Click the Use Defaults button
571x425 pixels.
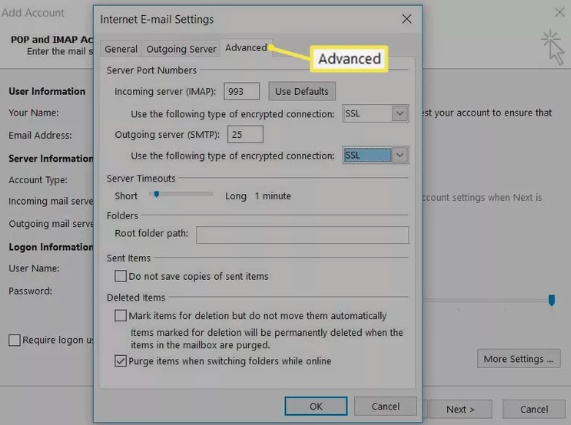[x=302, y=91]
